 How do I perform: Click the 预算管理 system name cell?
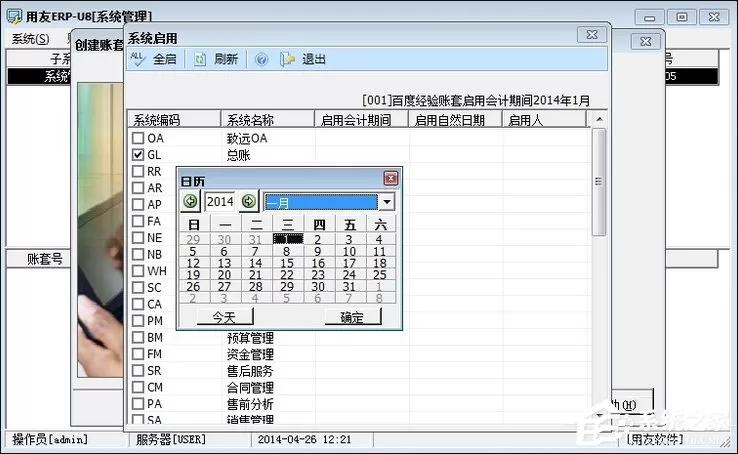[x=250, y=338]
